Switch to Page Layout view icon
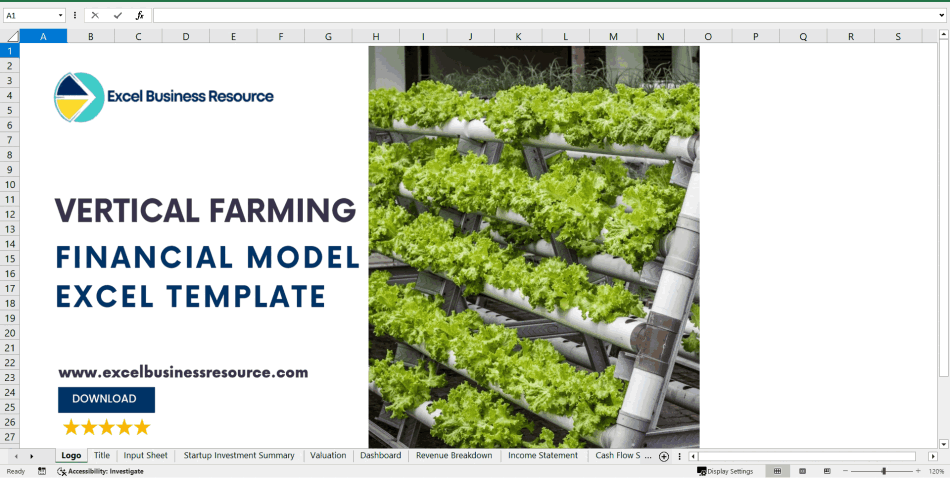 point(802,471)
